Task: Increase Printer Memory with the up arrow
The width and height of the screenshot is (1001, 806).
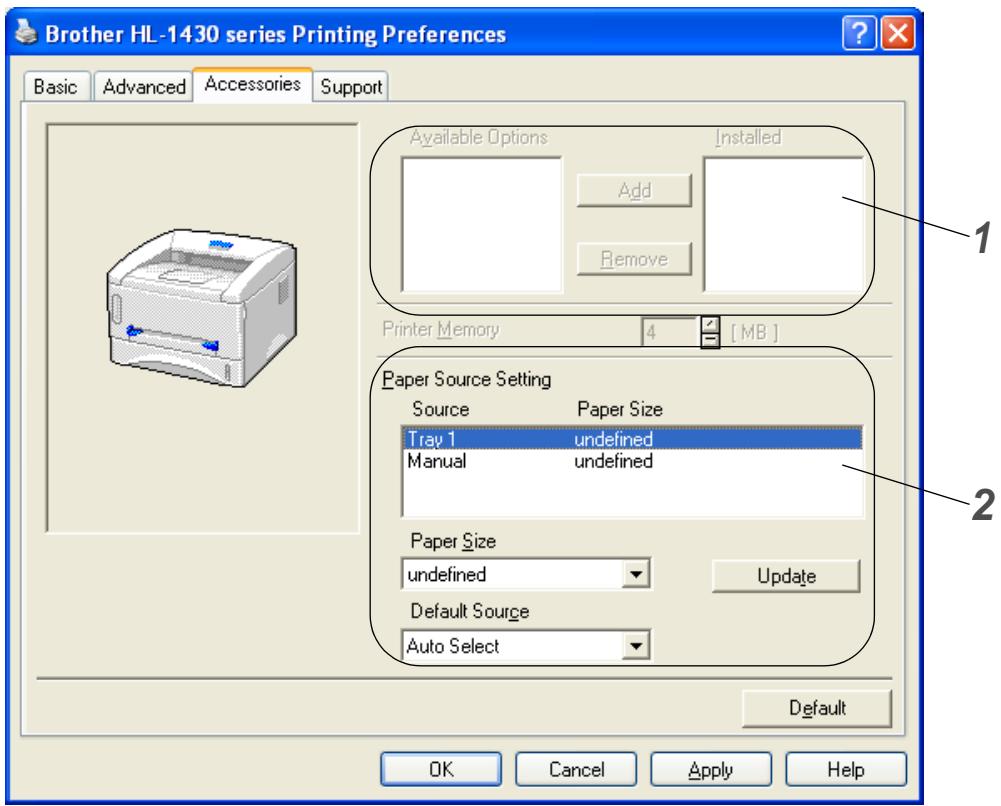Action: coord(710,324)
